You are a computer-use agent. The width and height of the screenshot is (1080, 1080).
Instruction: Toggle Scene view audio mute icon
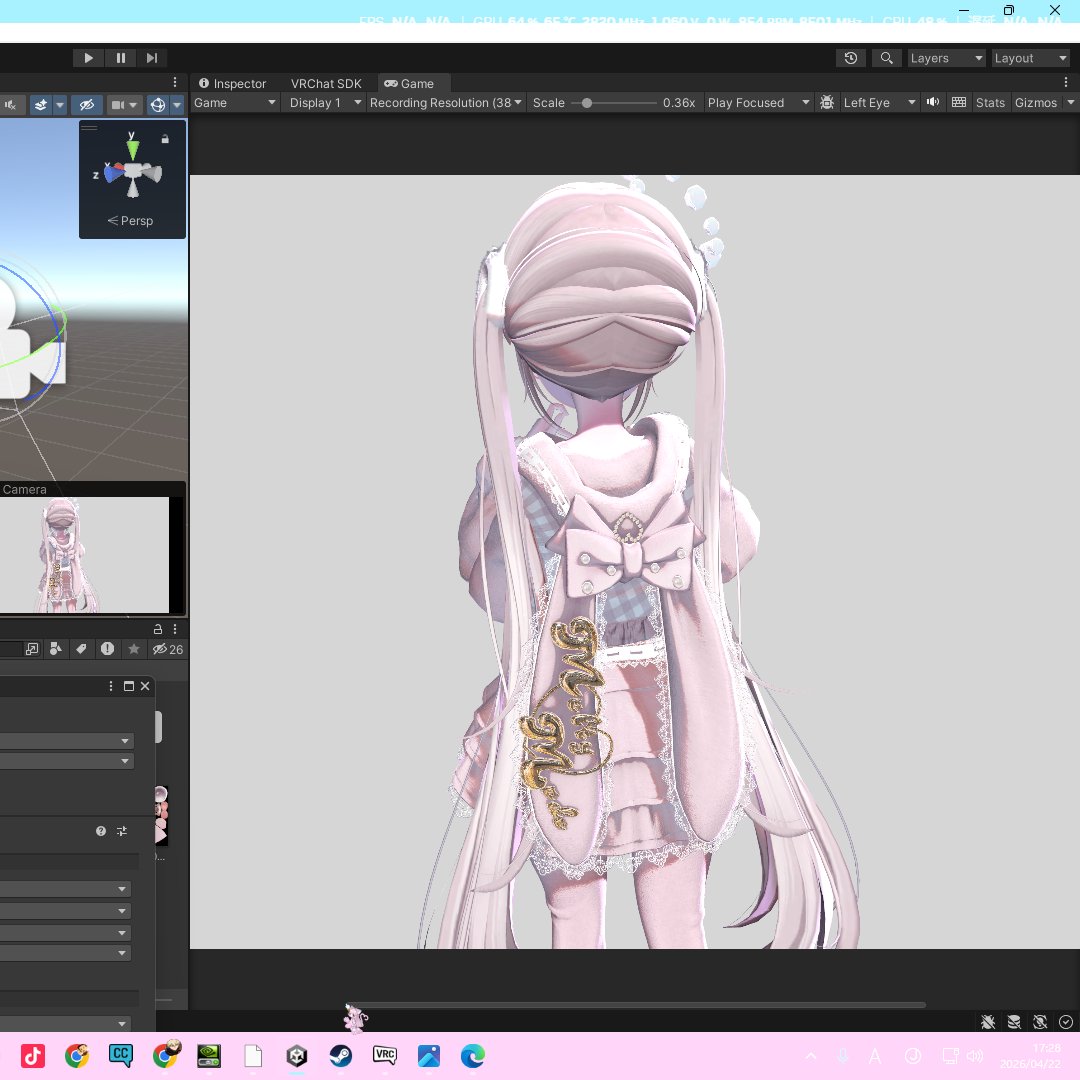pos(10,105)
